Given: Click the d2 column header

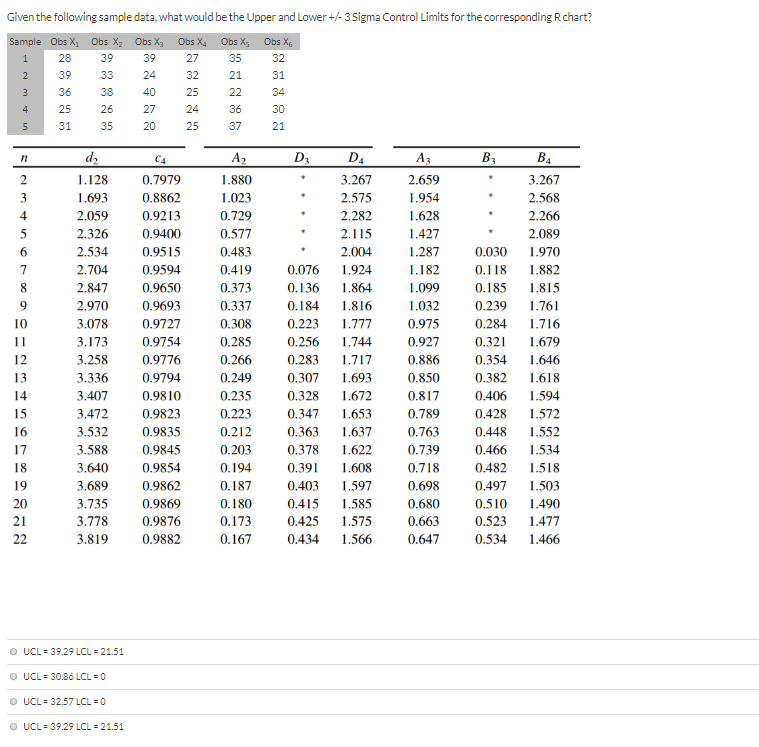Looking at the screenshot, I should 91,158.
